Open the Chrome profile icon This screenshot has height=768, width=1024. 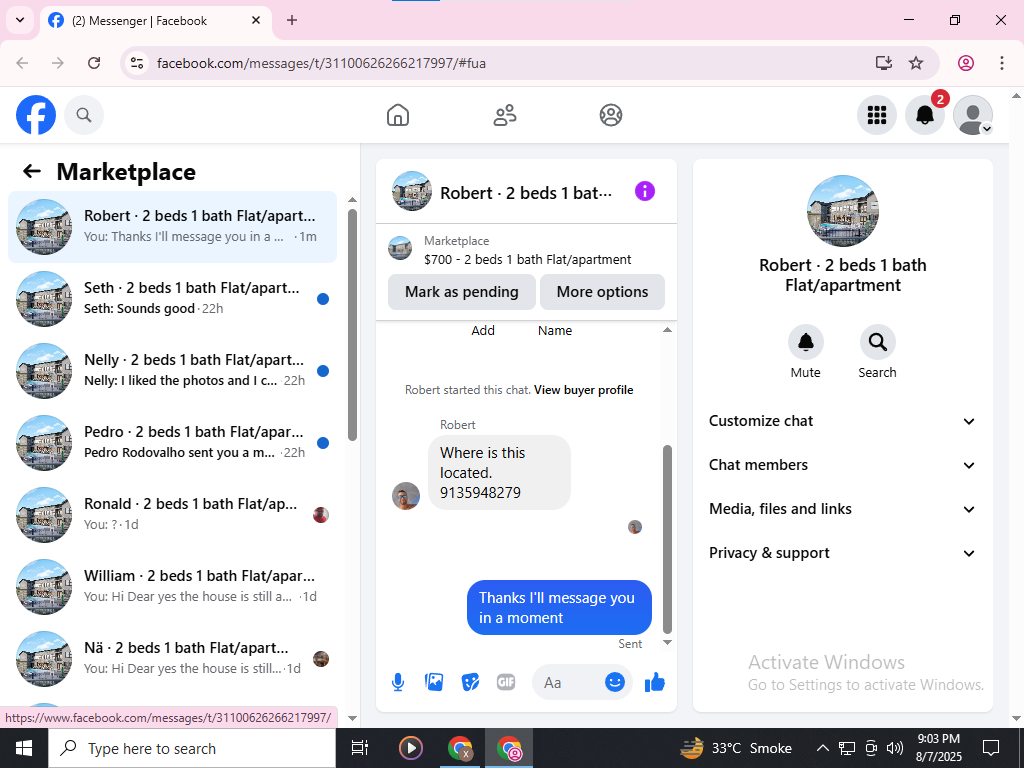click(966, 63)
